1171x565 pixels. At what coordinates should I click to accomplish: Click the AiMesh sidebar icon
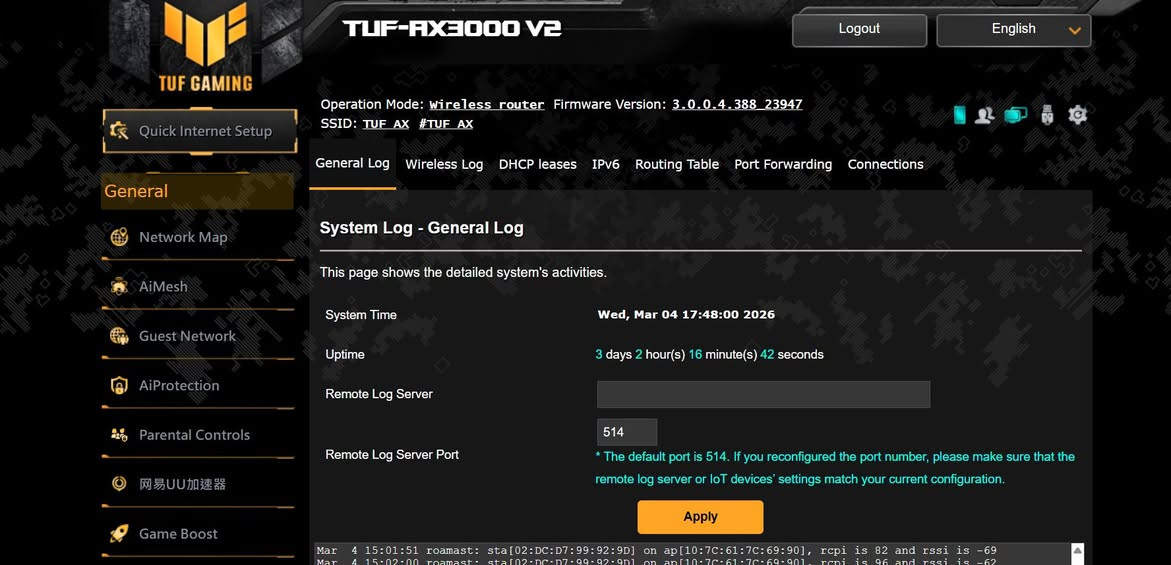click(x=119, y=287)
